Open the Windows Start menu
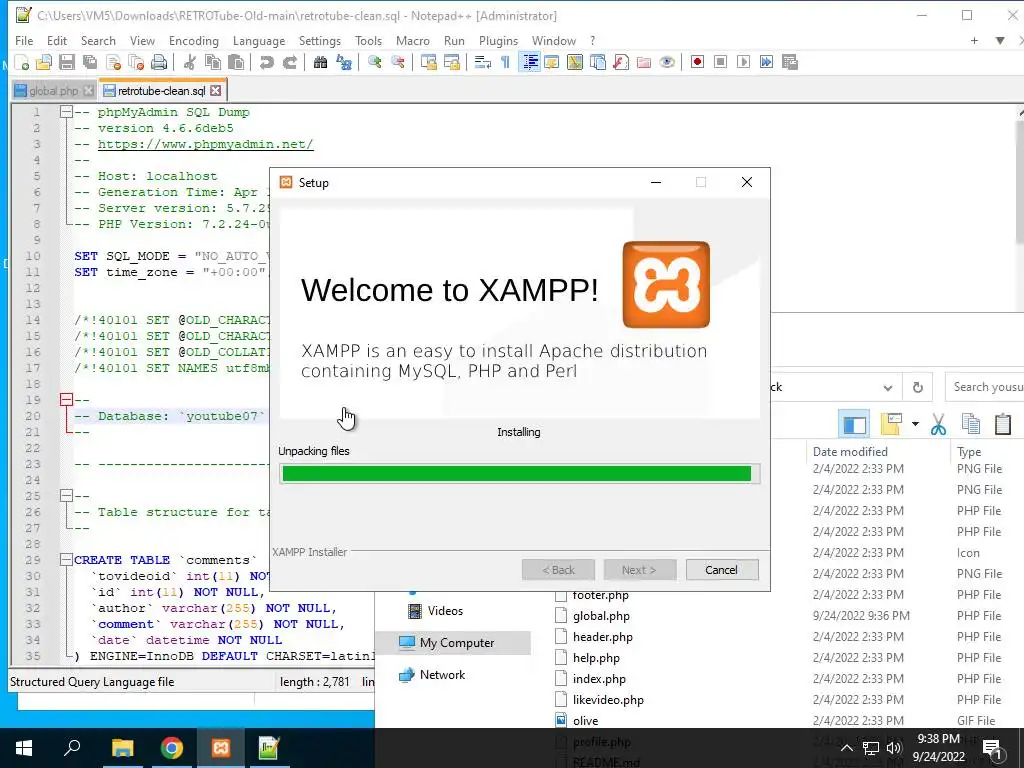 pos(24,748)
